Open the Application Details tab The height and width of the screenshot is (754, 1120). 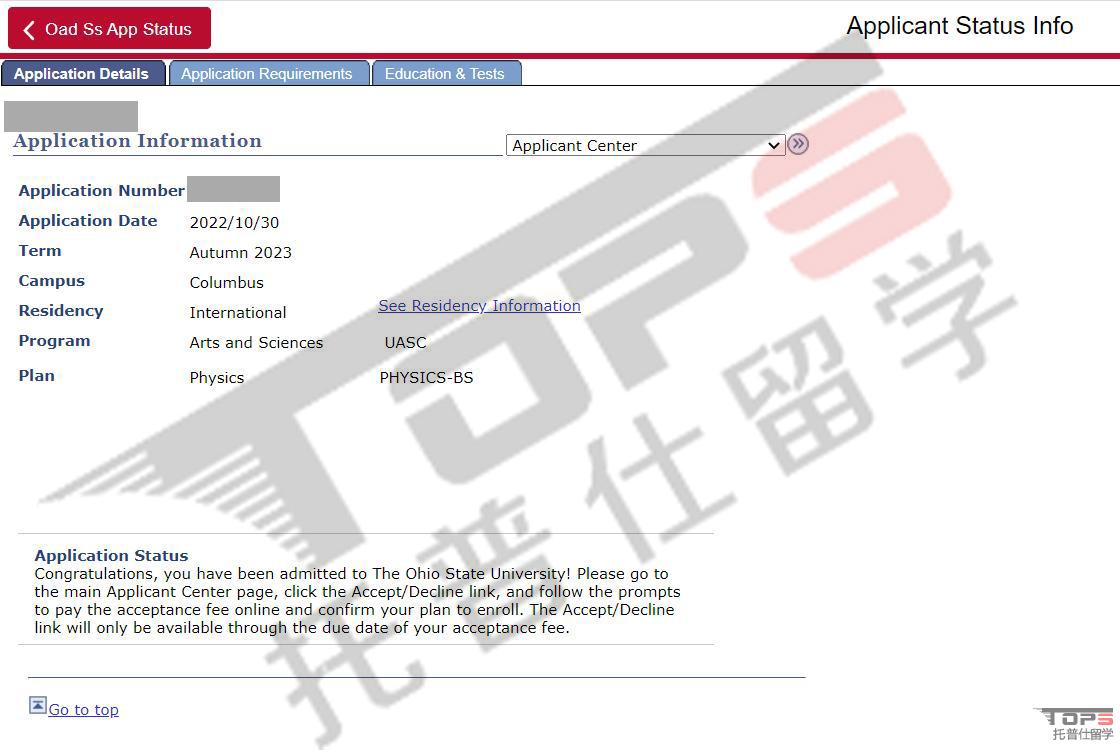pyautogui.click(x=83, y=74)
